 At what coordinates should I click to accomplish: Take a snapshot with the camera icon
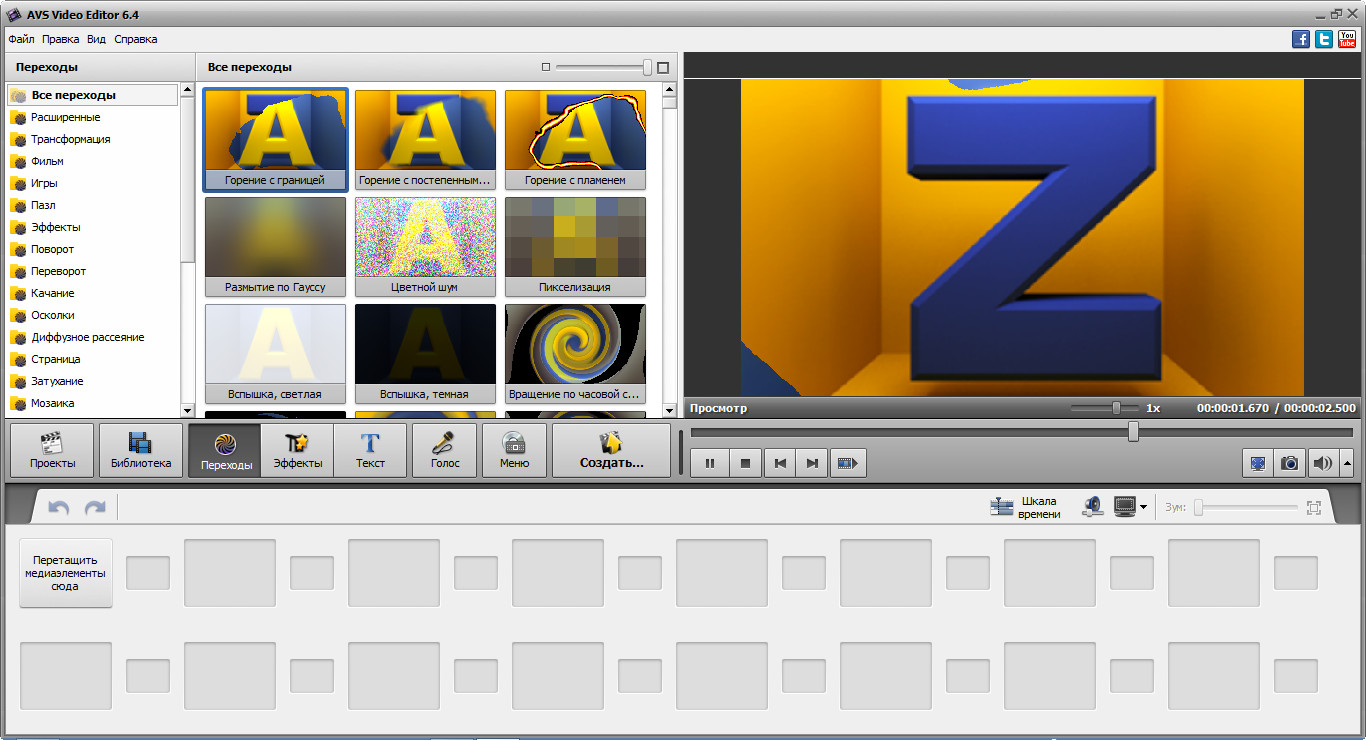click(x=1290, y=463)
